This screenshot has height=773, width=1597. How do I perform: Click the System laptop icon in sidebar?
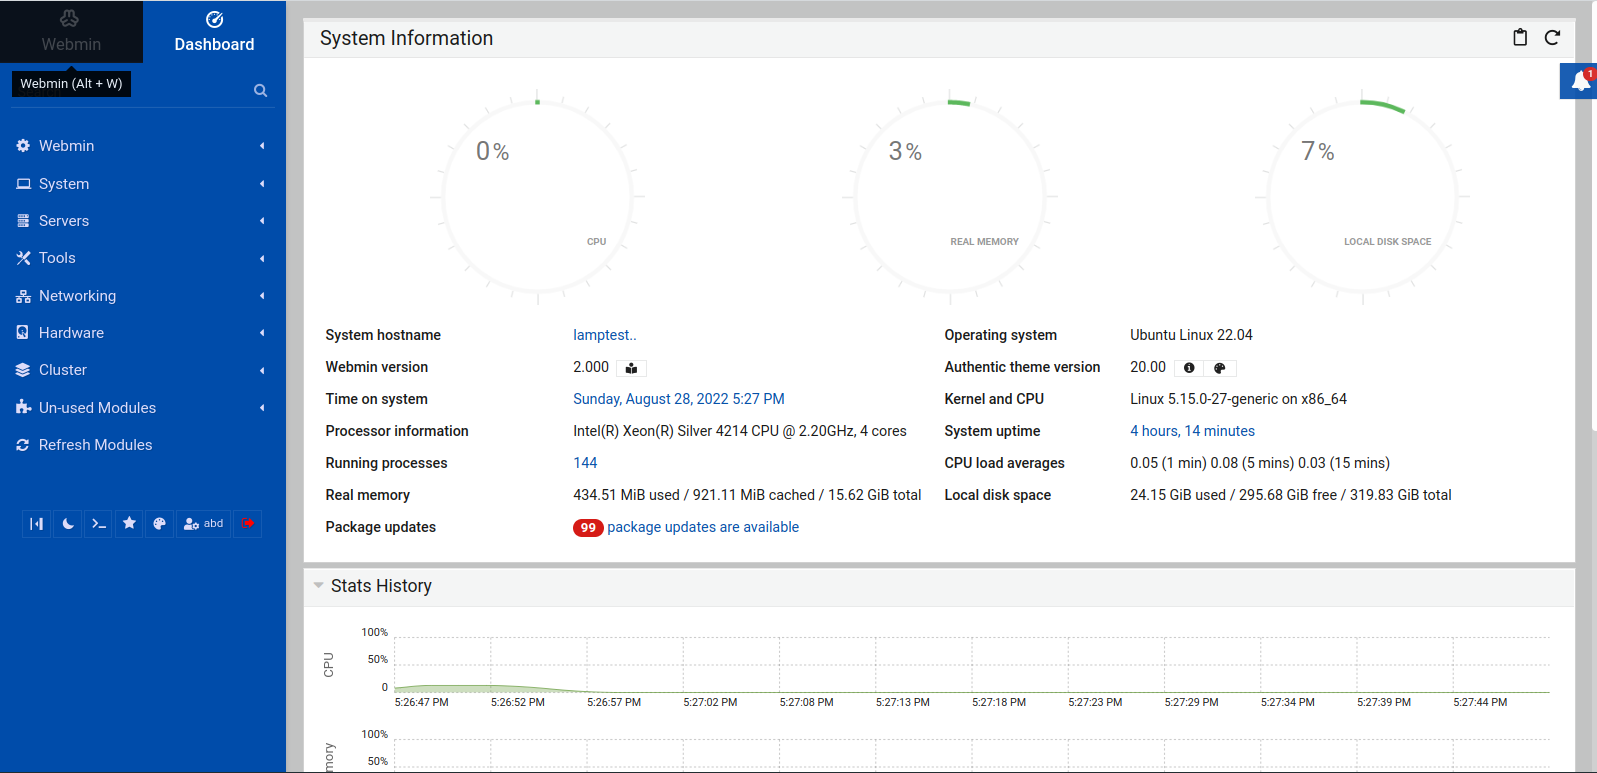pyautogui.click(x=23, y=184)
